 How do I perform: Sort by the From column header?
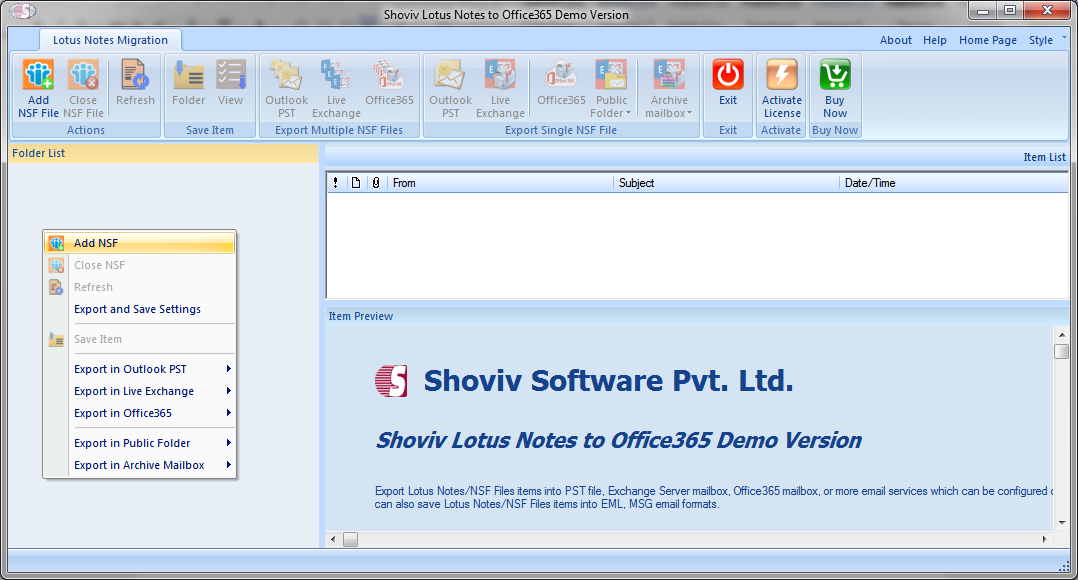500,183
